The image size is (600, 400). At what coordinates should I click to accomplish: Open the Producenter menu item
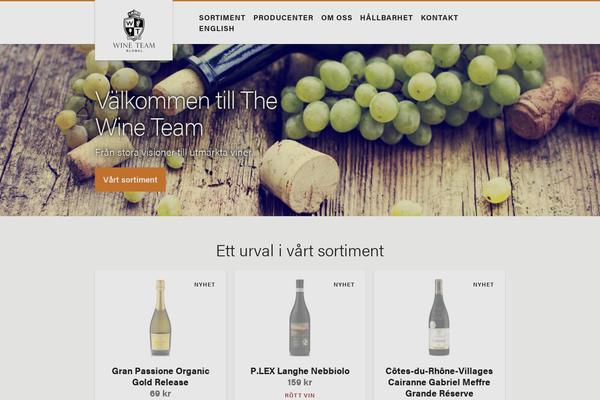[283, 18]
